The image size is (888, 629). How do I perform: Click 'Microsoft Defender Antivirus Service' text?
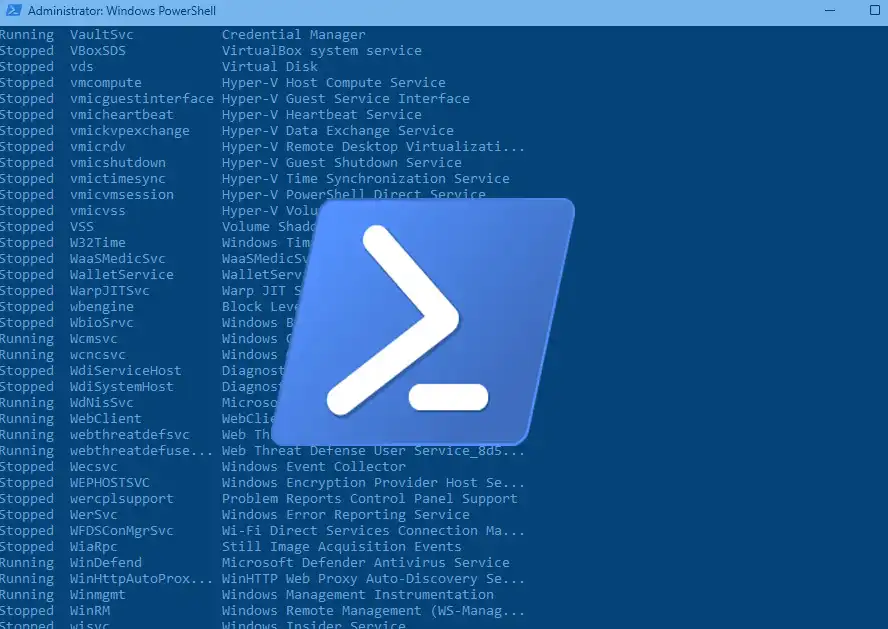pyautogui.click(x=365, y=563)
